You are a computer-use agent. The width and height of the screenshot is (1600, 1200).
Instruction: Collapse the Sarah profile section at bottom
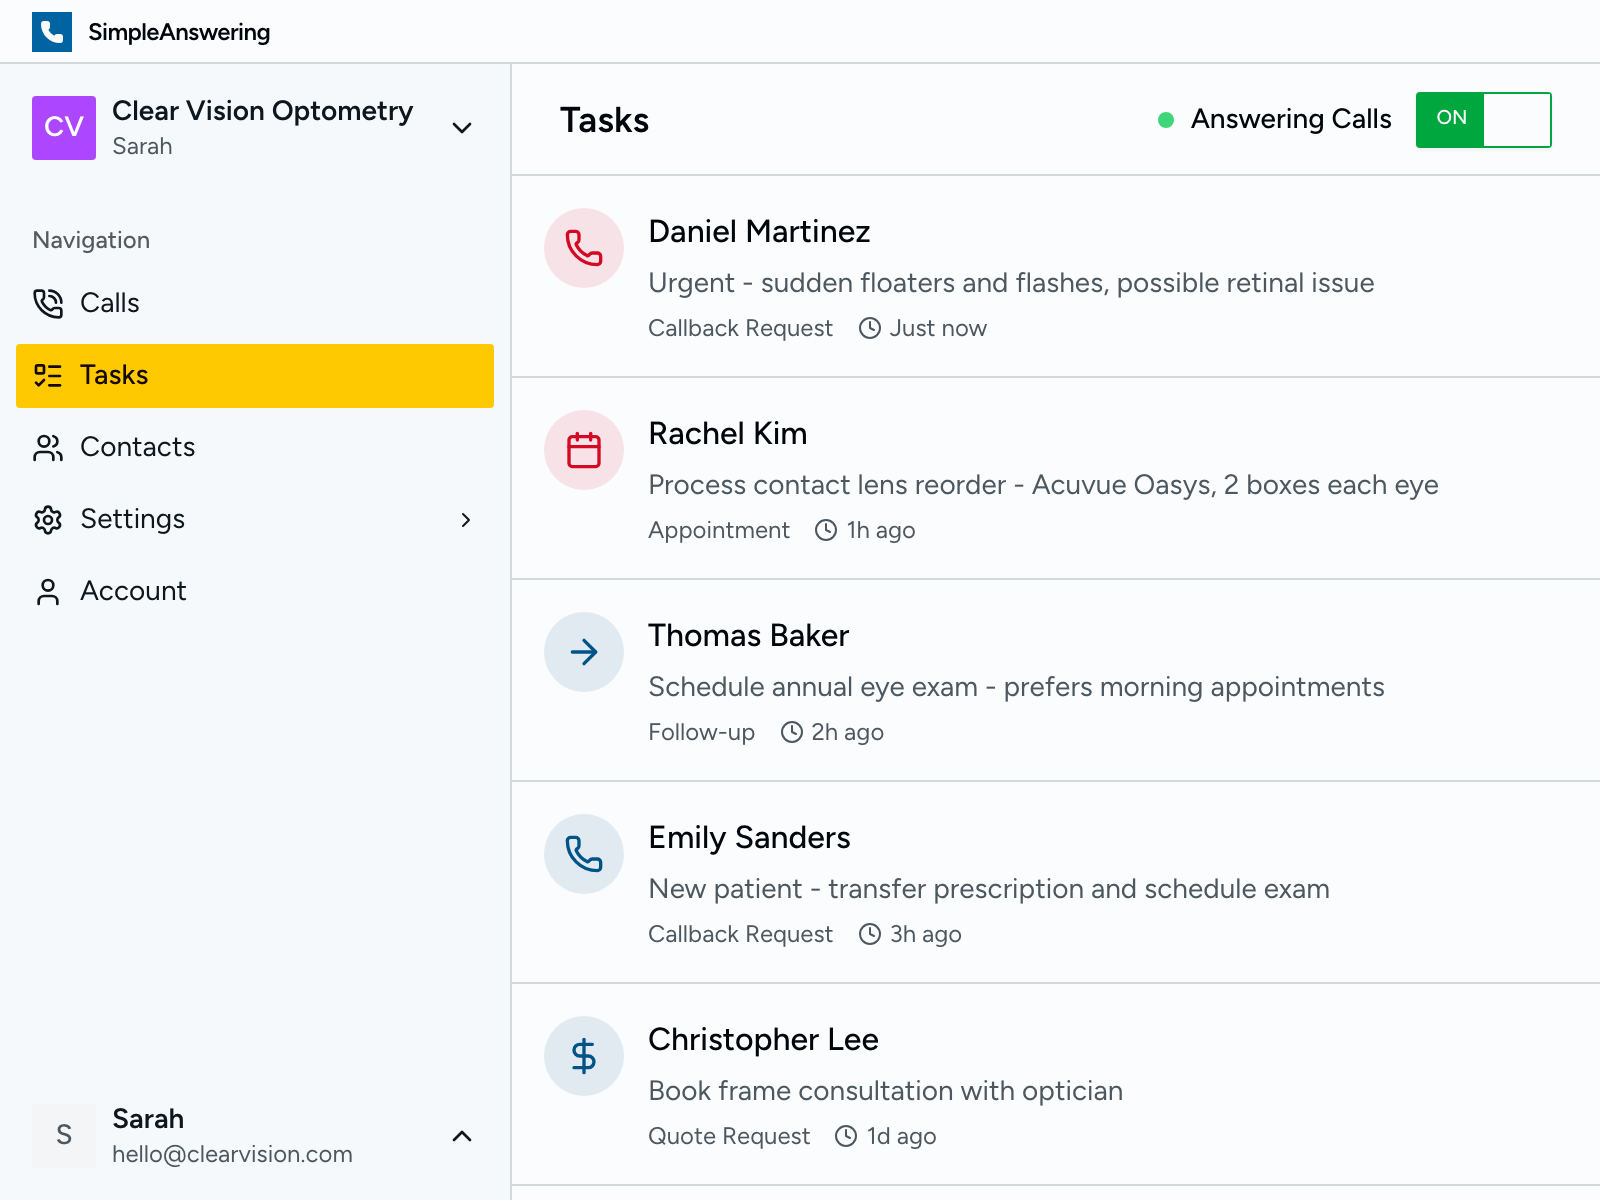coord(462,1135)
